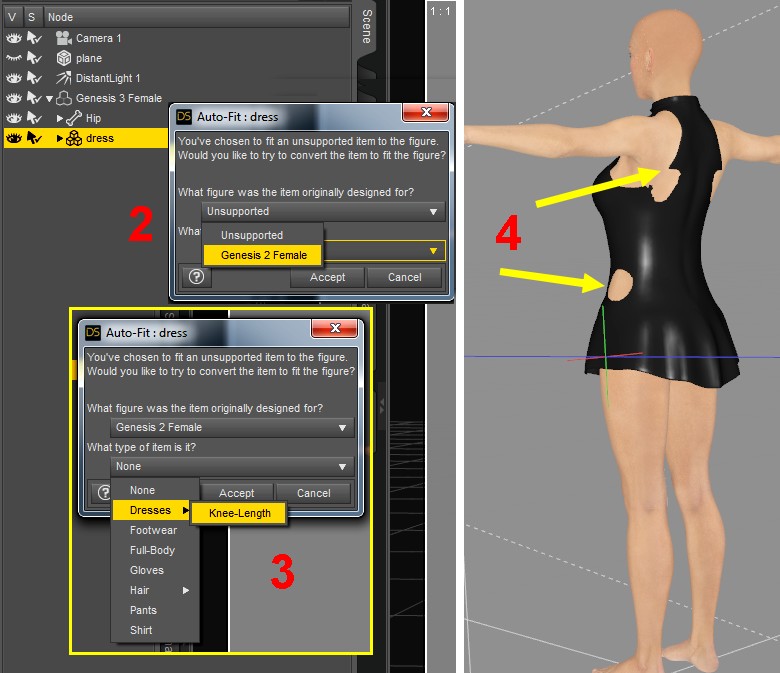Click the Camera 1 camera icon
The image size is (780, 673).
(x=64, y=38)
